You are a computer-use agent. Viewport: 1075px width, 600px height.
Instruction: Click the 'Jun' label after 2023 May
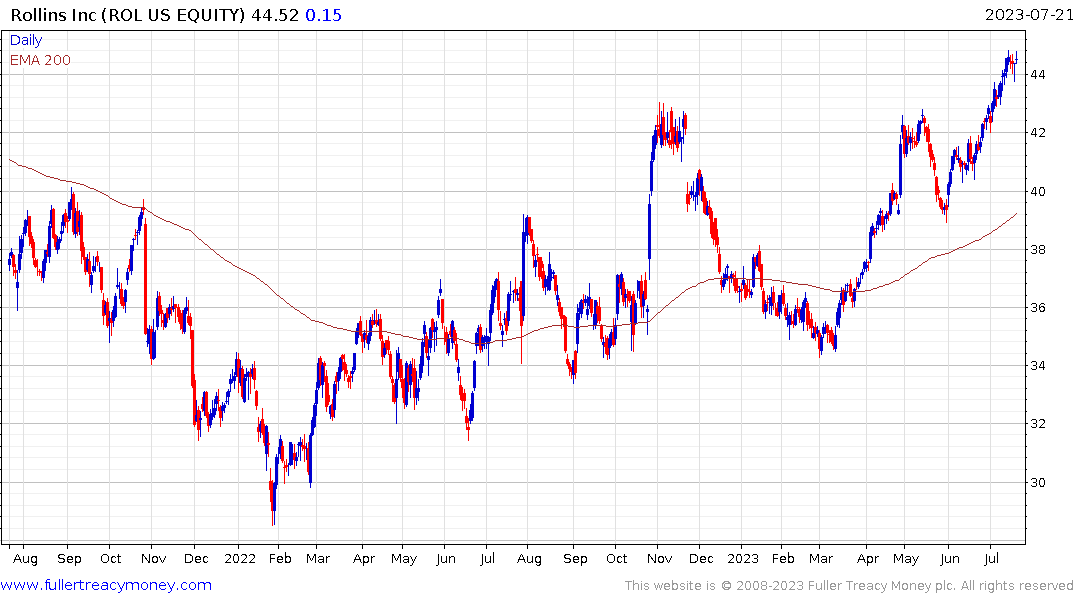pos(950,558)
